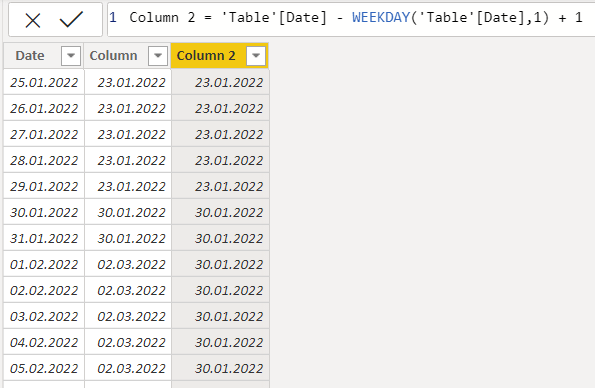
Task: Click line number 1 in formula bar
Action: (113, 17)
